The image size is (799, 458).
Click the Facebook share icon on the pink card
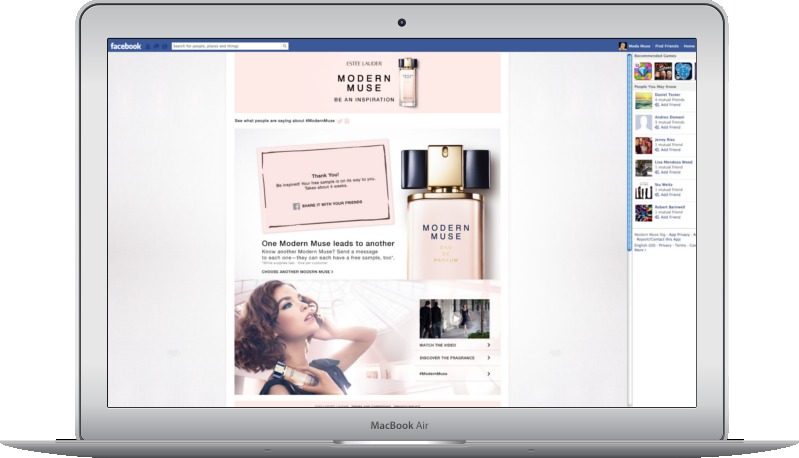(x=296, y=206)
